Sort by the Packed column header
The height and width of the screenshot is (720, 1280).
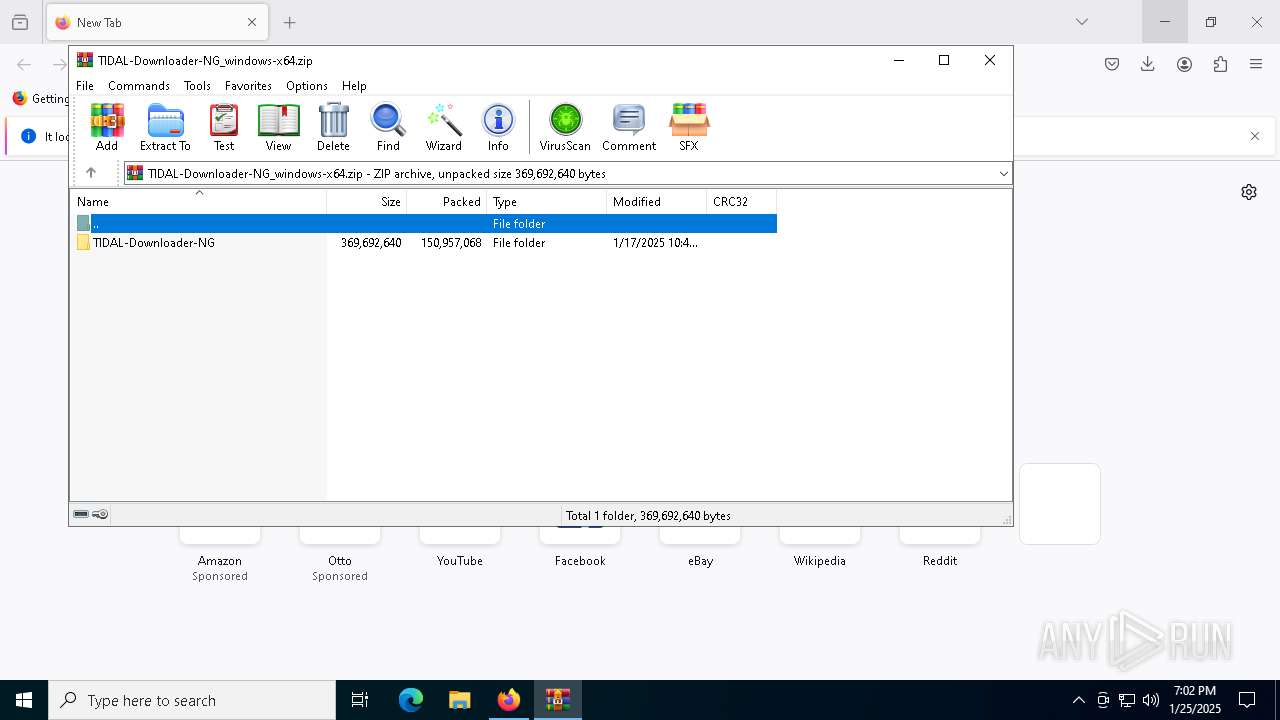click(x=447, y=201)
